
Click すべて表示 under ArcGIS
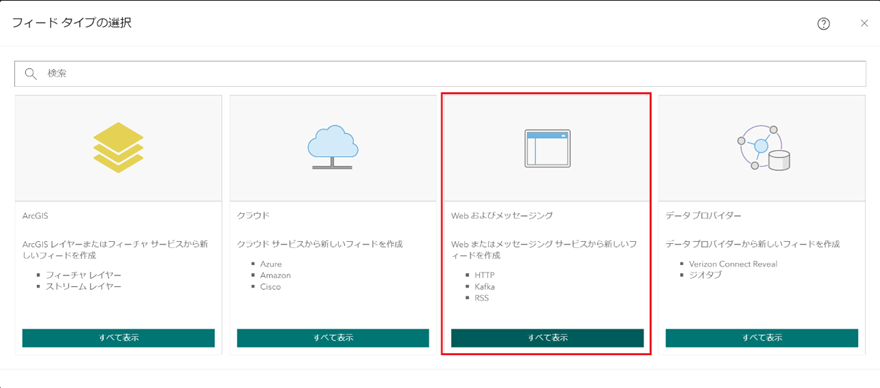click(118, 338)
